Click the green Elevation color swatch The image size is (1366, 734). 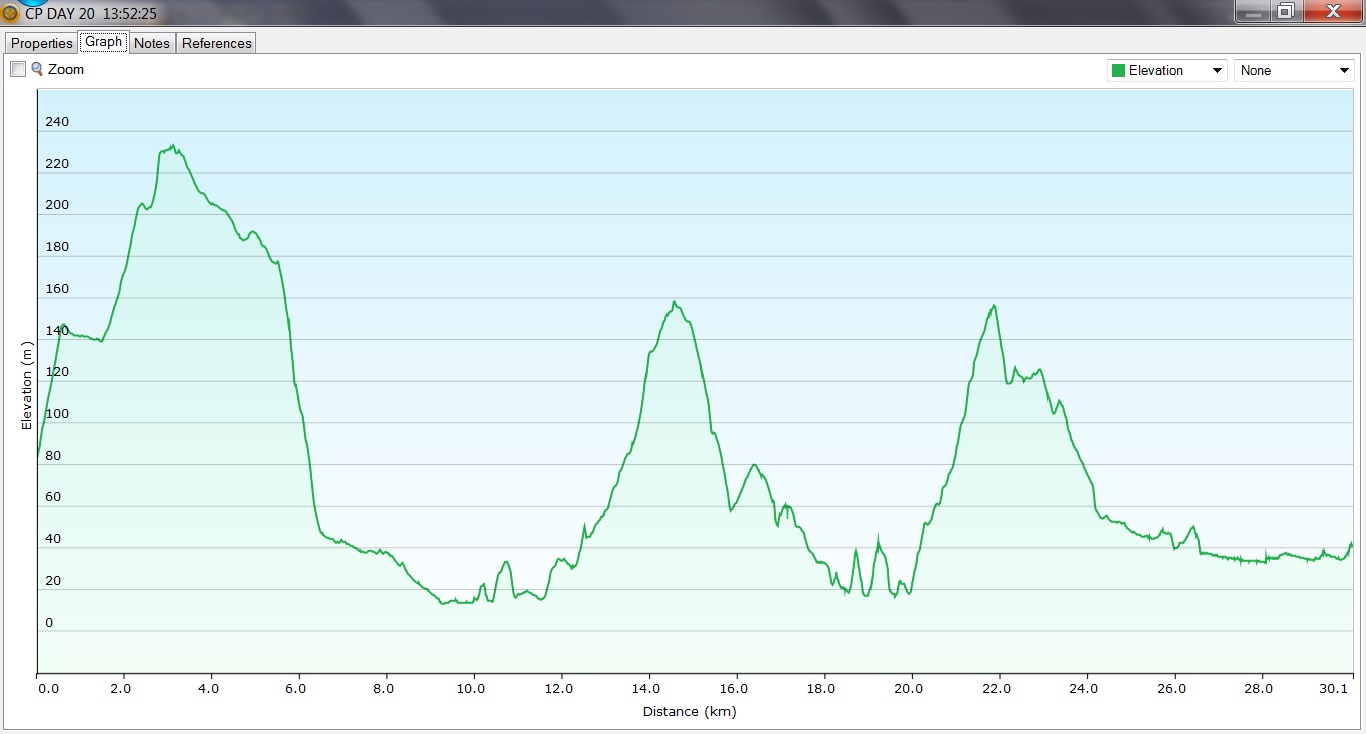[x=1118, y=70]
